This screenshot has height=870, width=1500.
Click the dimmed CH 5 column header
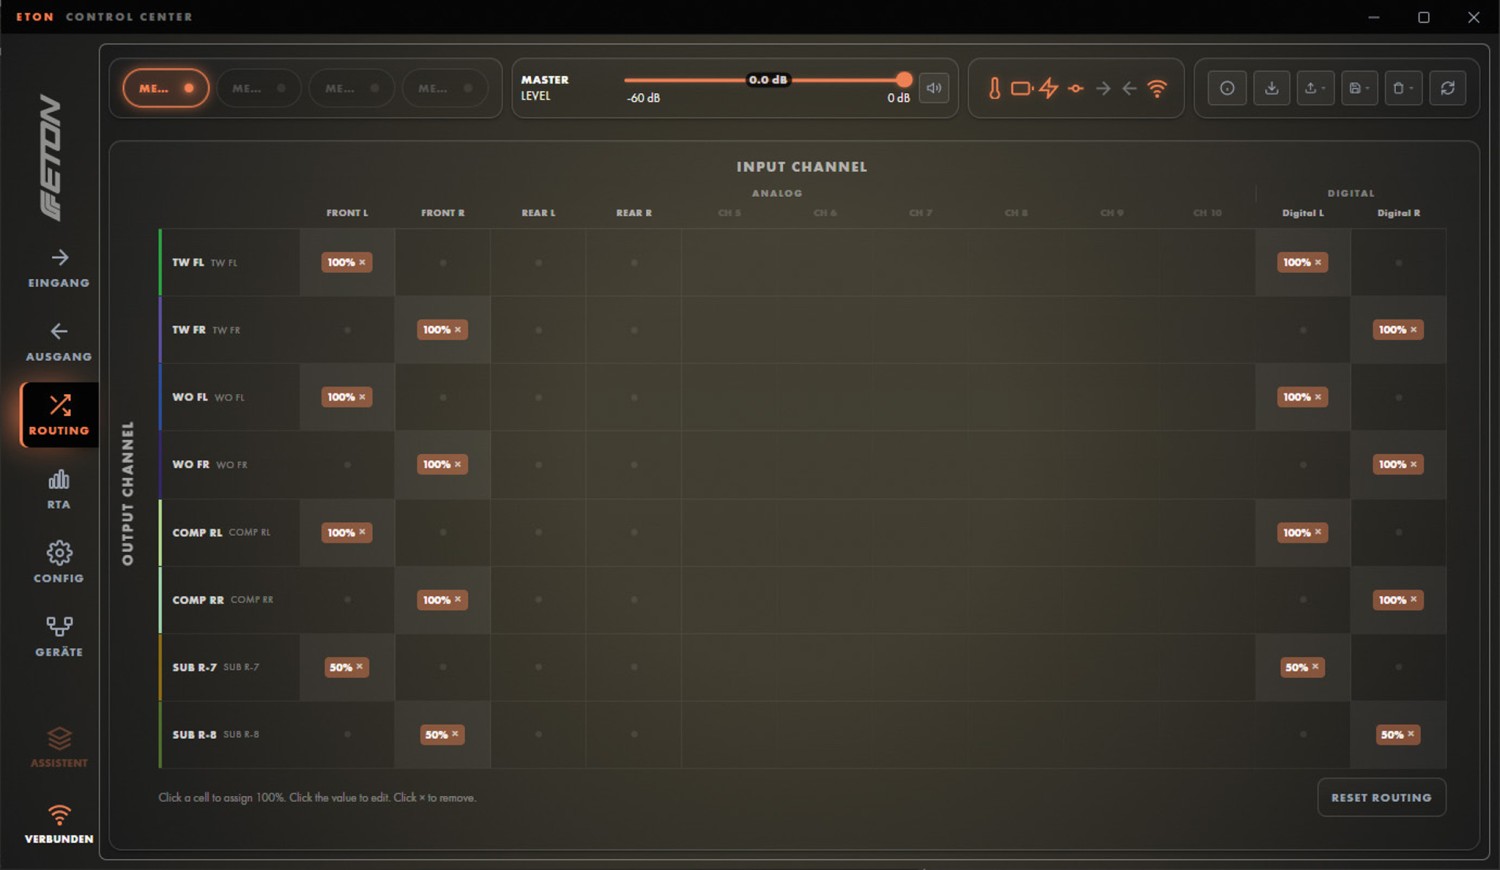click(x=730, y=213)
